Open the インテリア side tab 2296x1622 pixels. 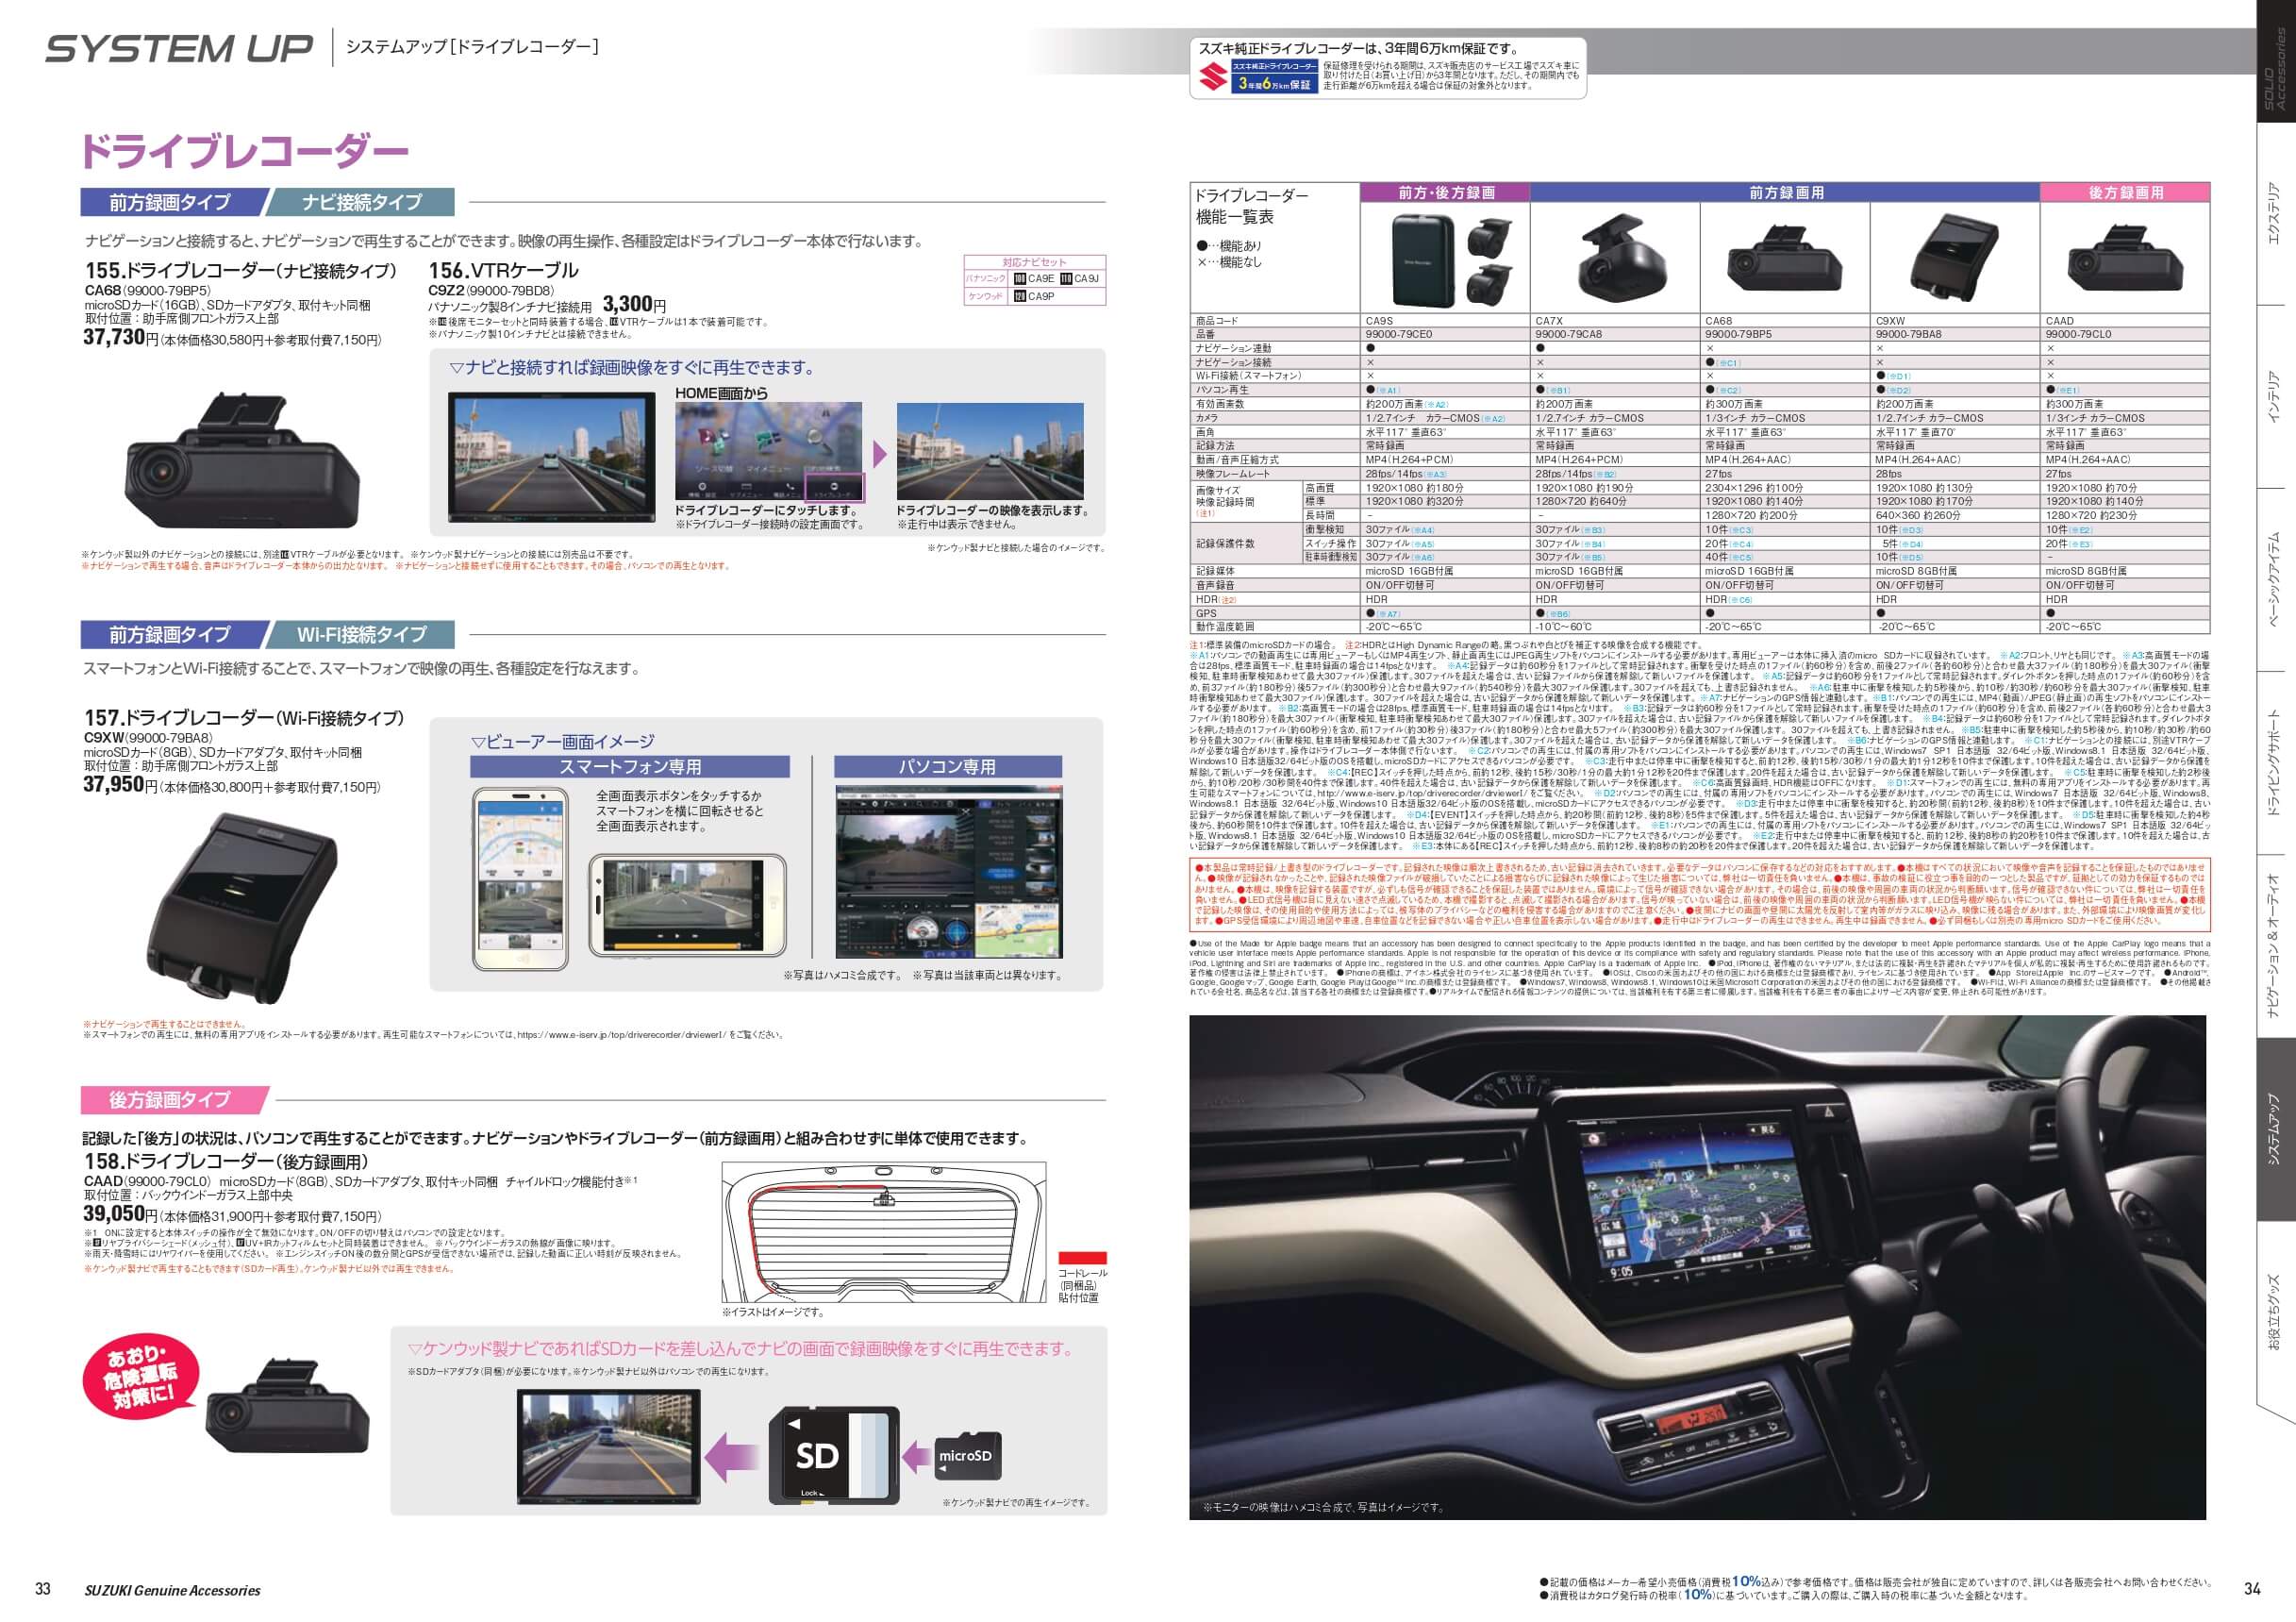[x=2275, y=396]
